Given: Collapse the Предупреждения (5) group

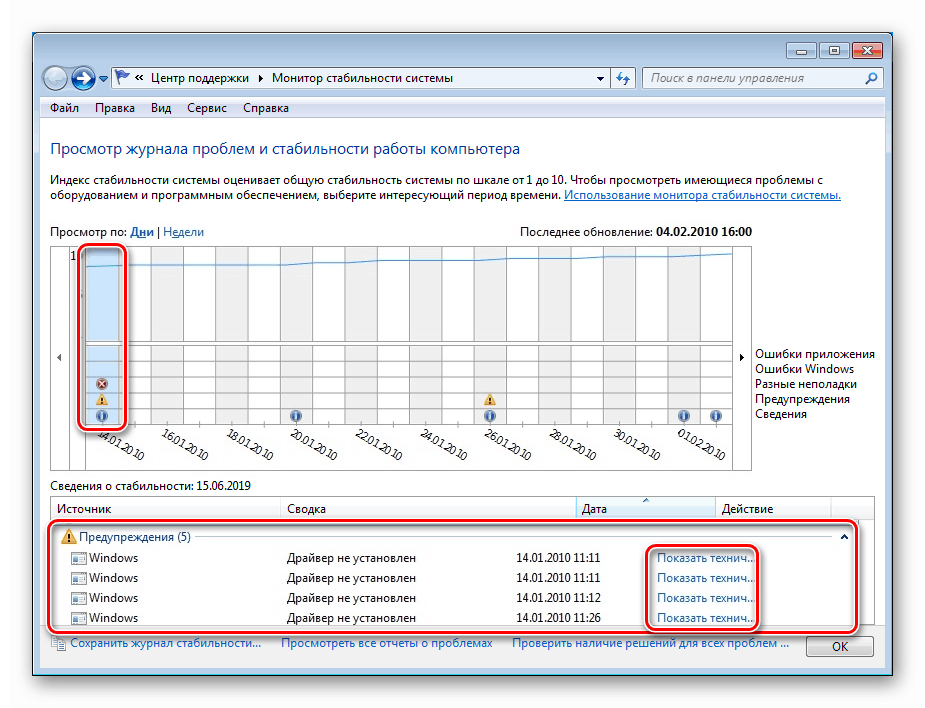Looking at the screenshot, I should (x=844, y=537).
